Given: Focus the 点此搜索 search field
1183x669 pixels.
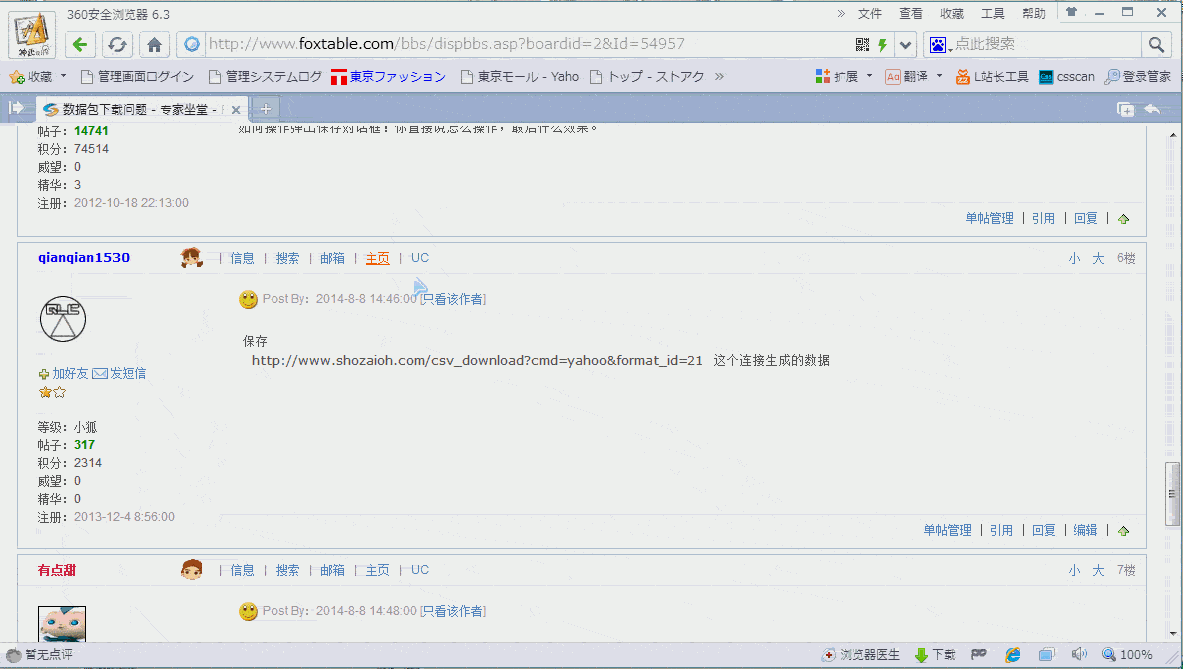Looking at the screenshot, I should pos(1046,44).
